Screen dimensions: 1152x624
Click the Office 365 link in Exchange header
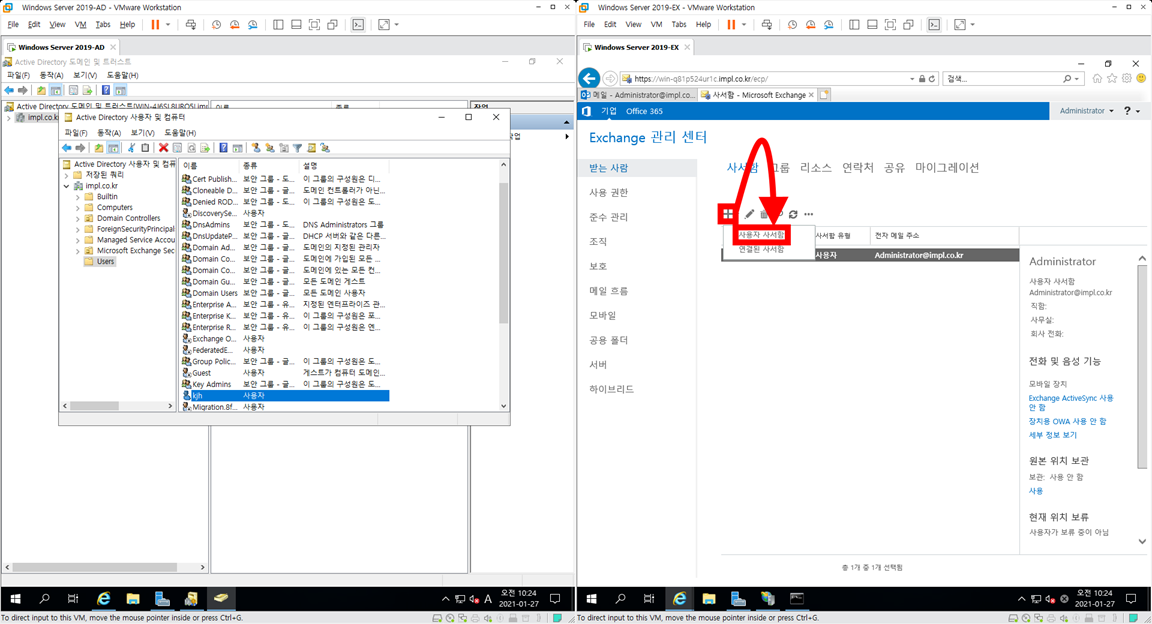[644, 111]
